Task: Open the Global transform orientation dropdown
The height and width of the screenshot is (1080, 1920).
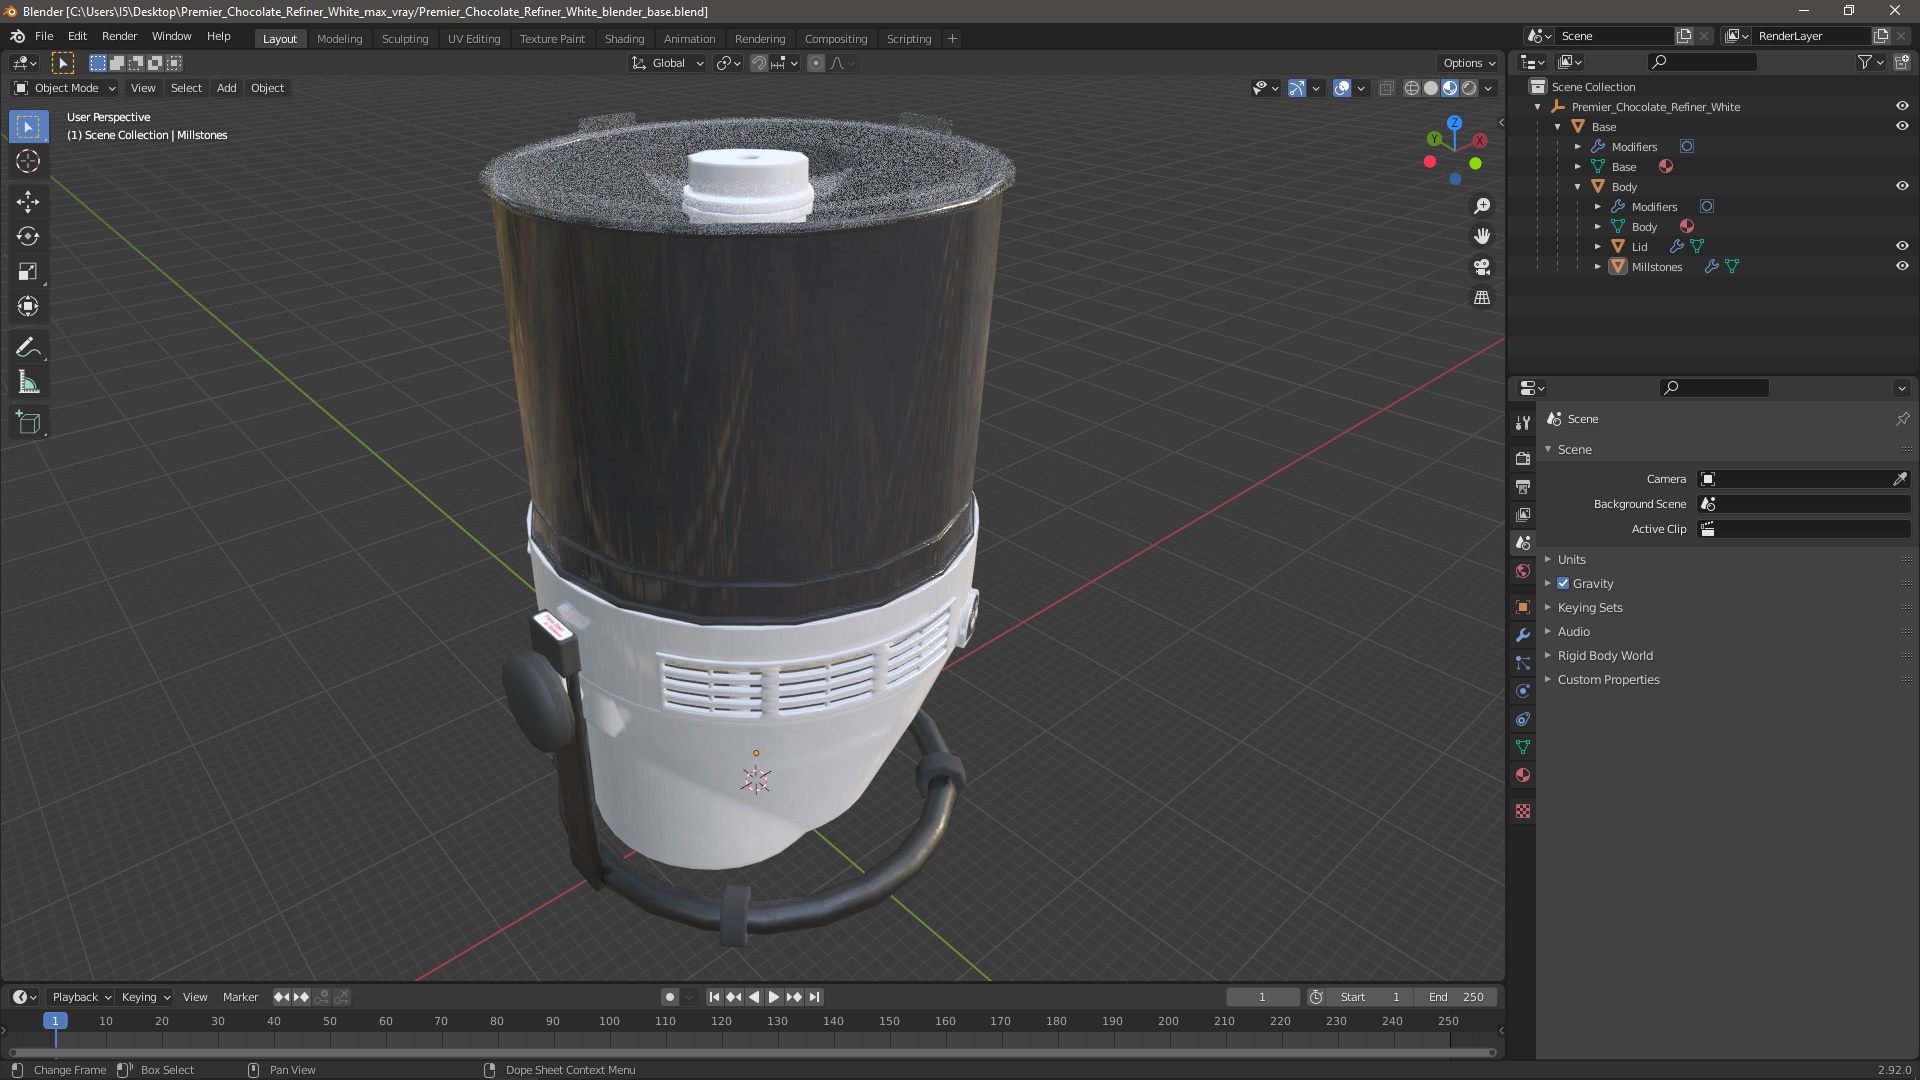Action: (668, 63)
